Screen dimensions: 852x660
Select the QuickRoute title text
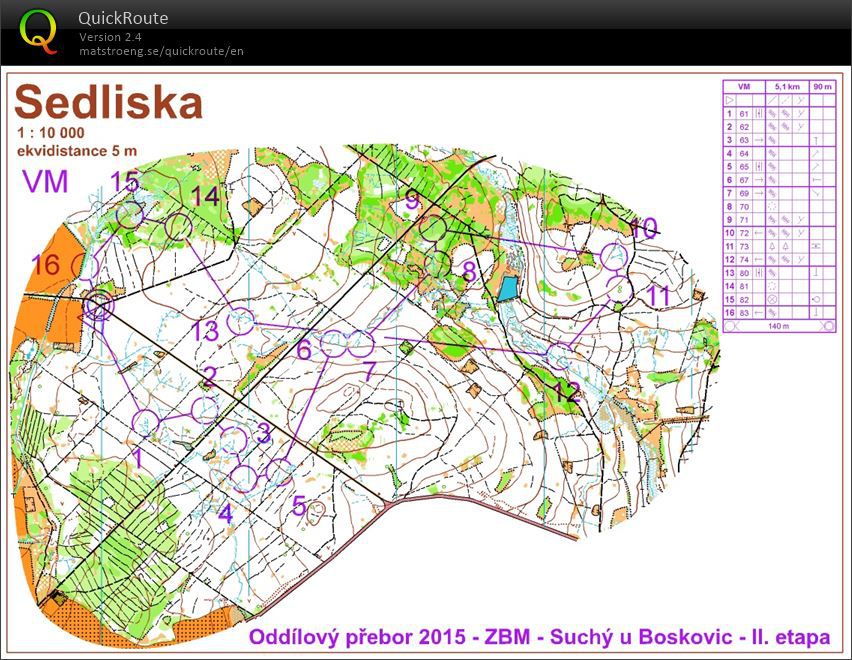coord(123,18)
